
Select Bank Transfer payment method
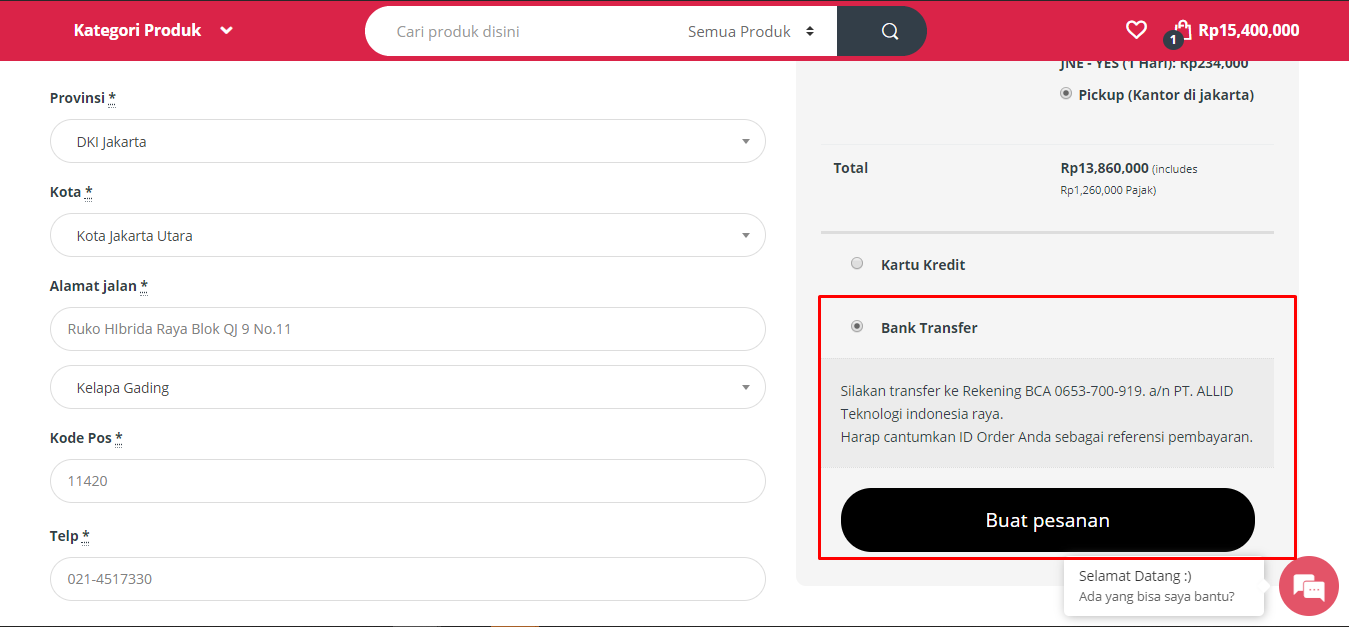(857, 327)
